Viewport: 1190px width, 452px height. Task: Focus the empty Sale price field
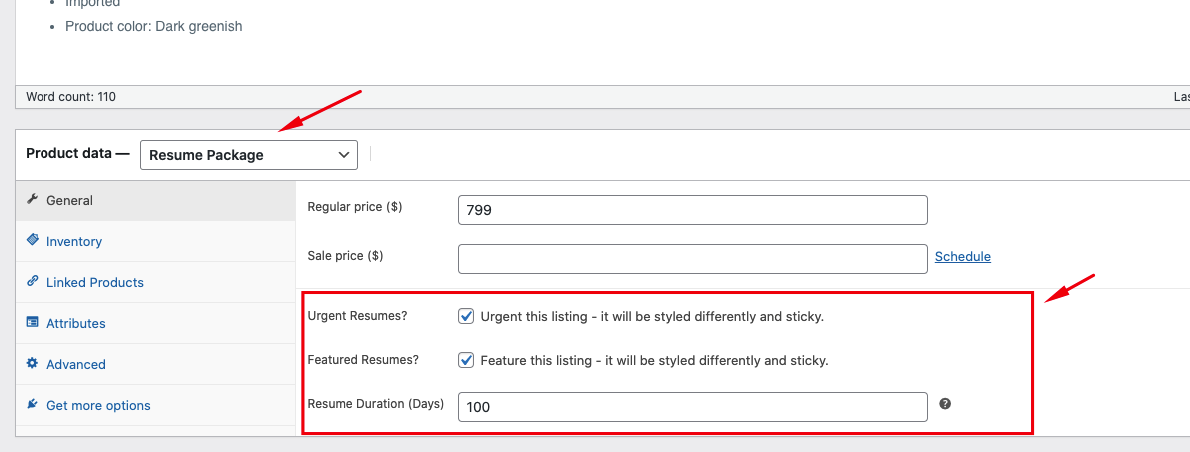point(692,258)
